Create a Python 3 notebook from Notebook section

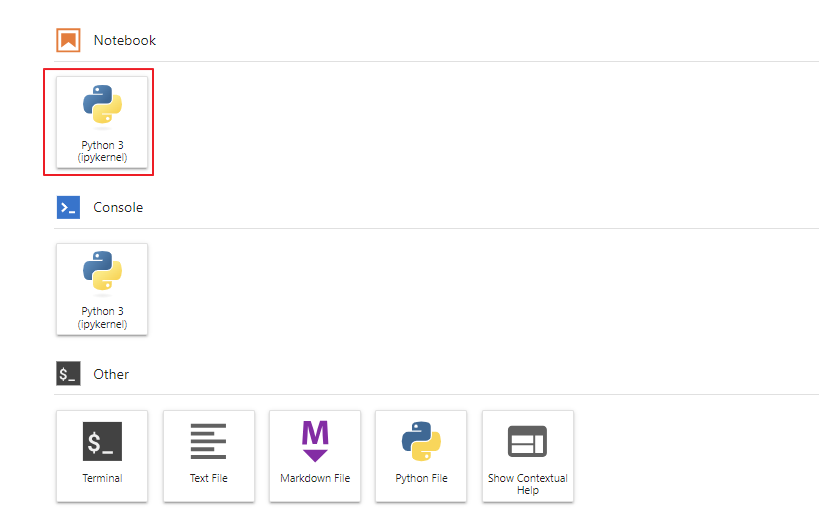click(x=102, y=122)
